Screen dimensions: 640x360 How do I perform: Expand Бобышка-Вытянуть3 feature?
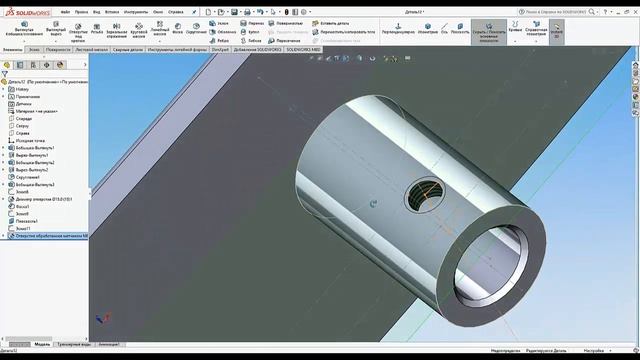(4, 184)
